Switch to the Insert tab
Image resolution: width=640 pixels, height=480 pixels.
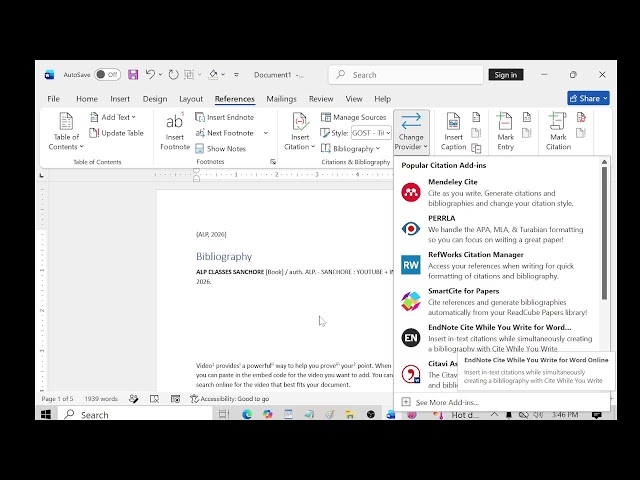coord(120,99)
